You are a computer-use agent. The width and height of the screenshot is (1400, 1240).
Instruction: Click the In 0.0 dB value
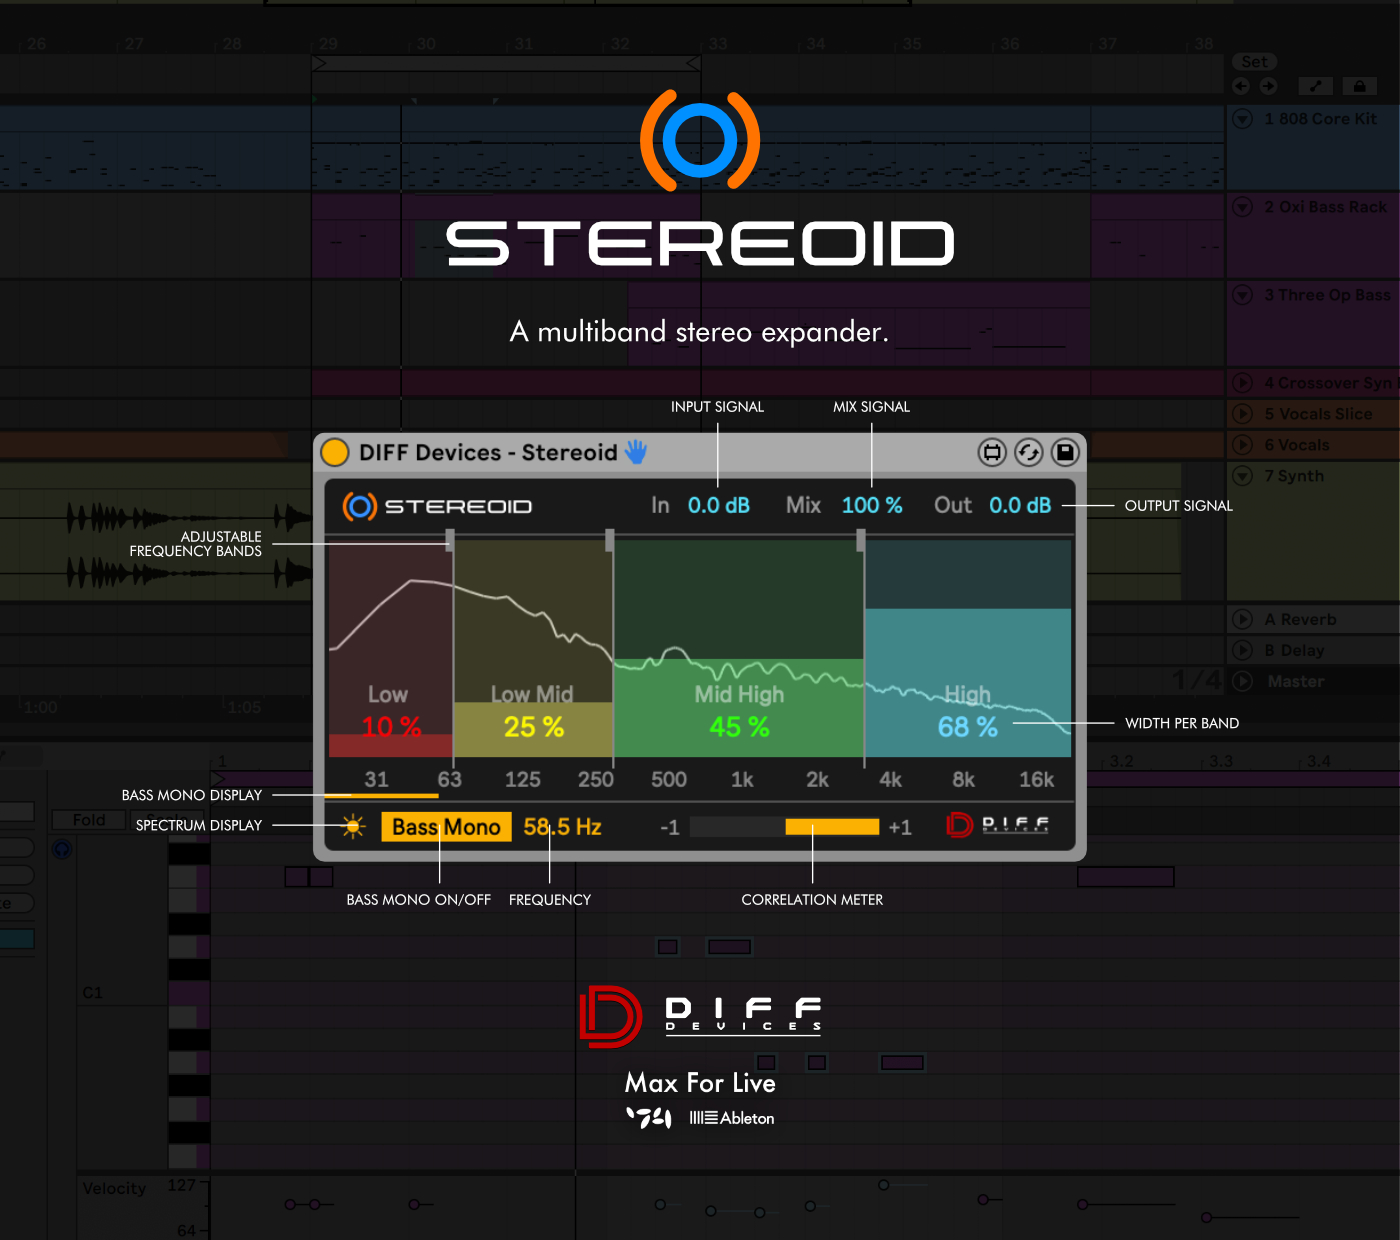[718, 506]
